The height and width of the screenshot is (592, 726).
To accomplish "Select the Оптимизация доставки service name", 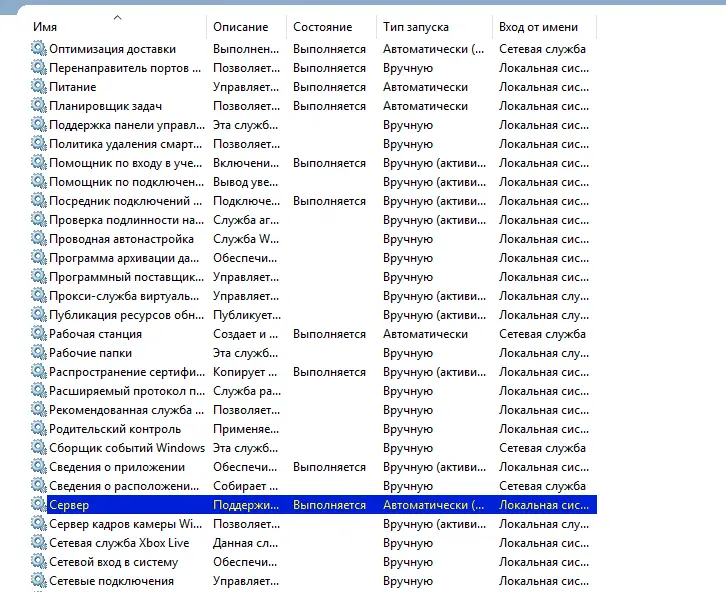I will pyautogui.click(x=113, y=49).
